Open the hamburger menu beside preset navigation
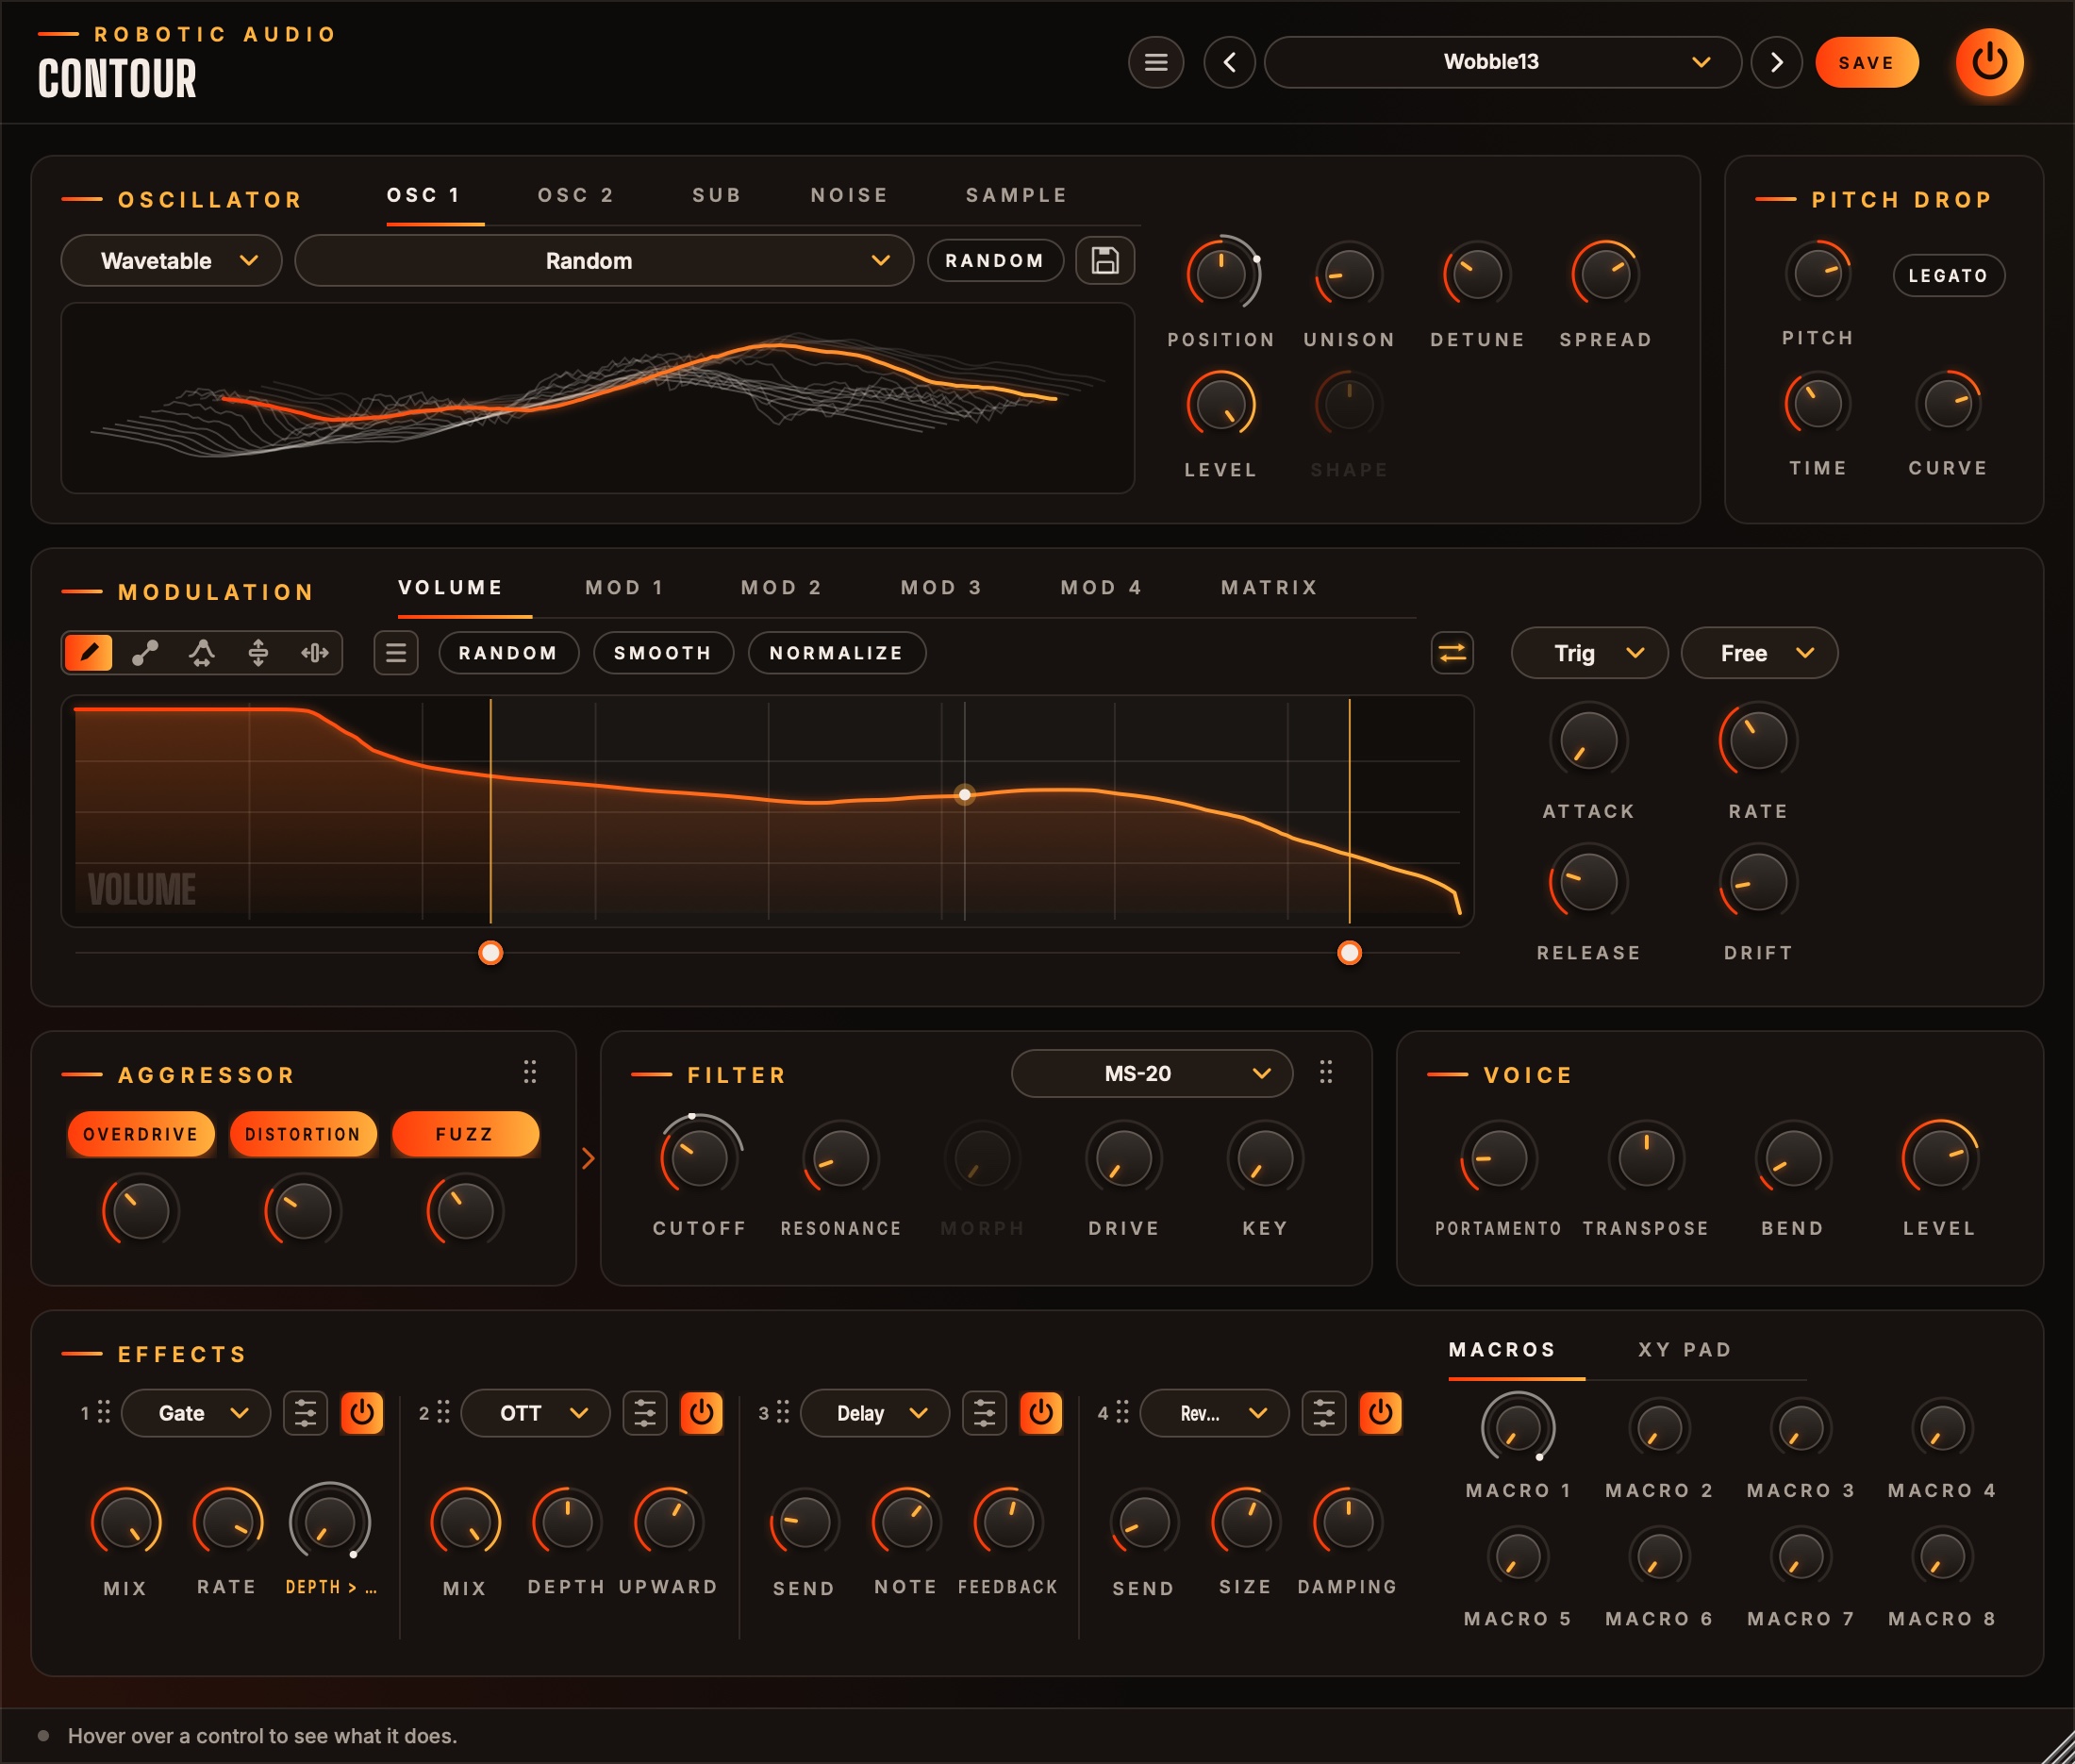Screen dimensions: 2075x1764 tap(1155, 62)
